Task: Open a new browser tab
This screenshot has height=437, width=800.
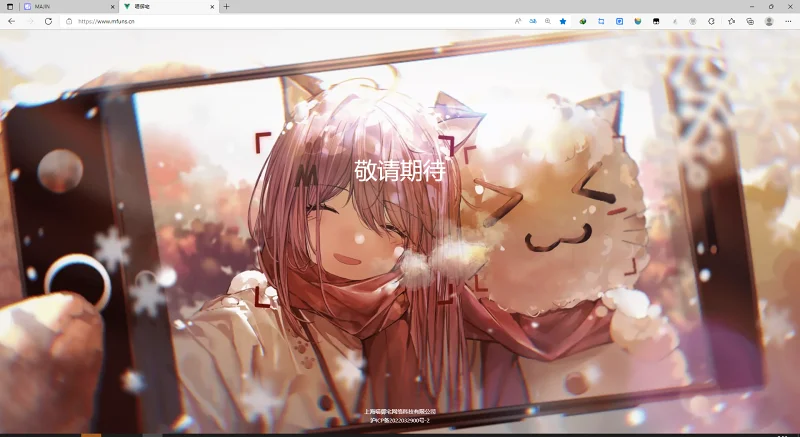Action: [x=227, y=7]
